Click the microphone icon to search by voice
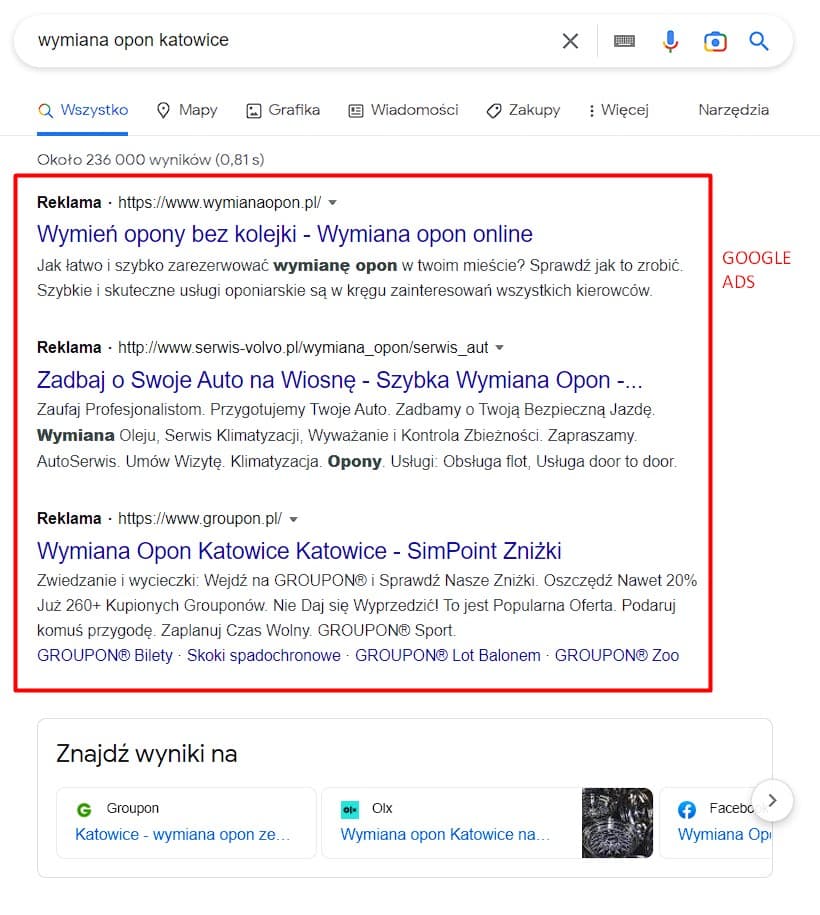This screenshot has height=915, width=820. click(x=670, y=41)
